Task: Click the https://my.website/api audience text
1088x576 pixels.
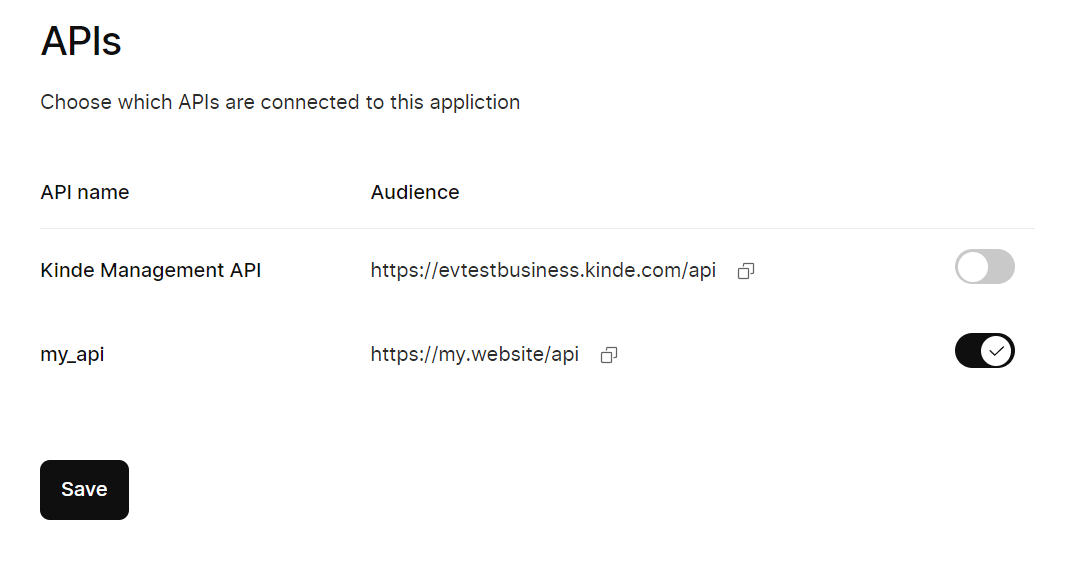Action: (474, 354)
